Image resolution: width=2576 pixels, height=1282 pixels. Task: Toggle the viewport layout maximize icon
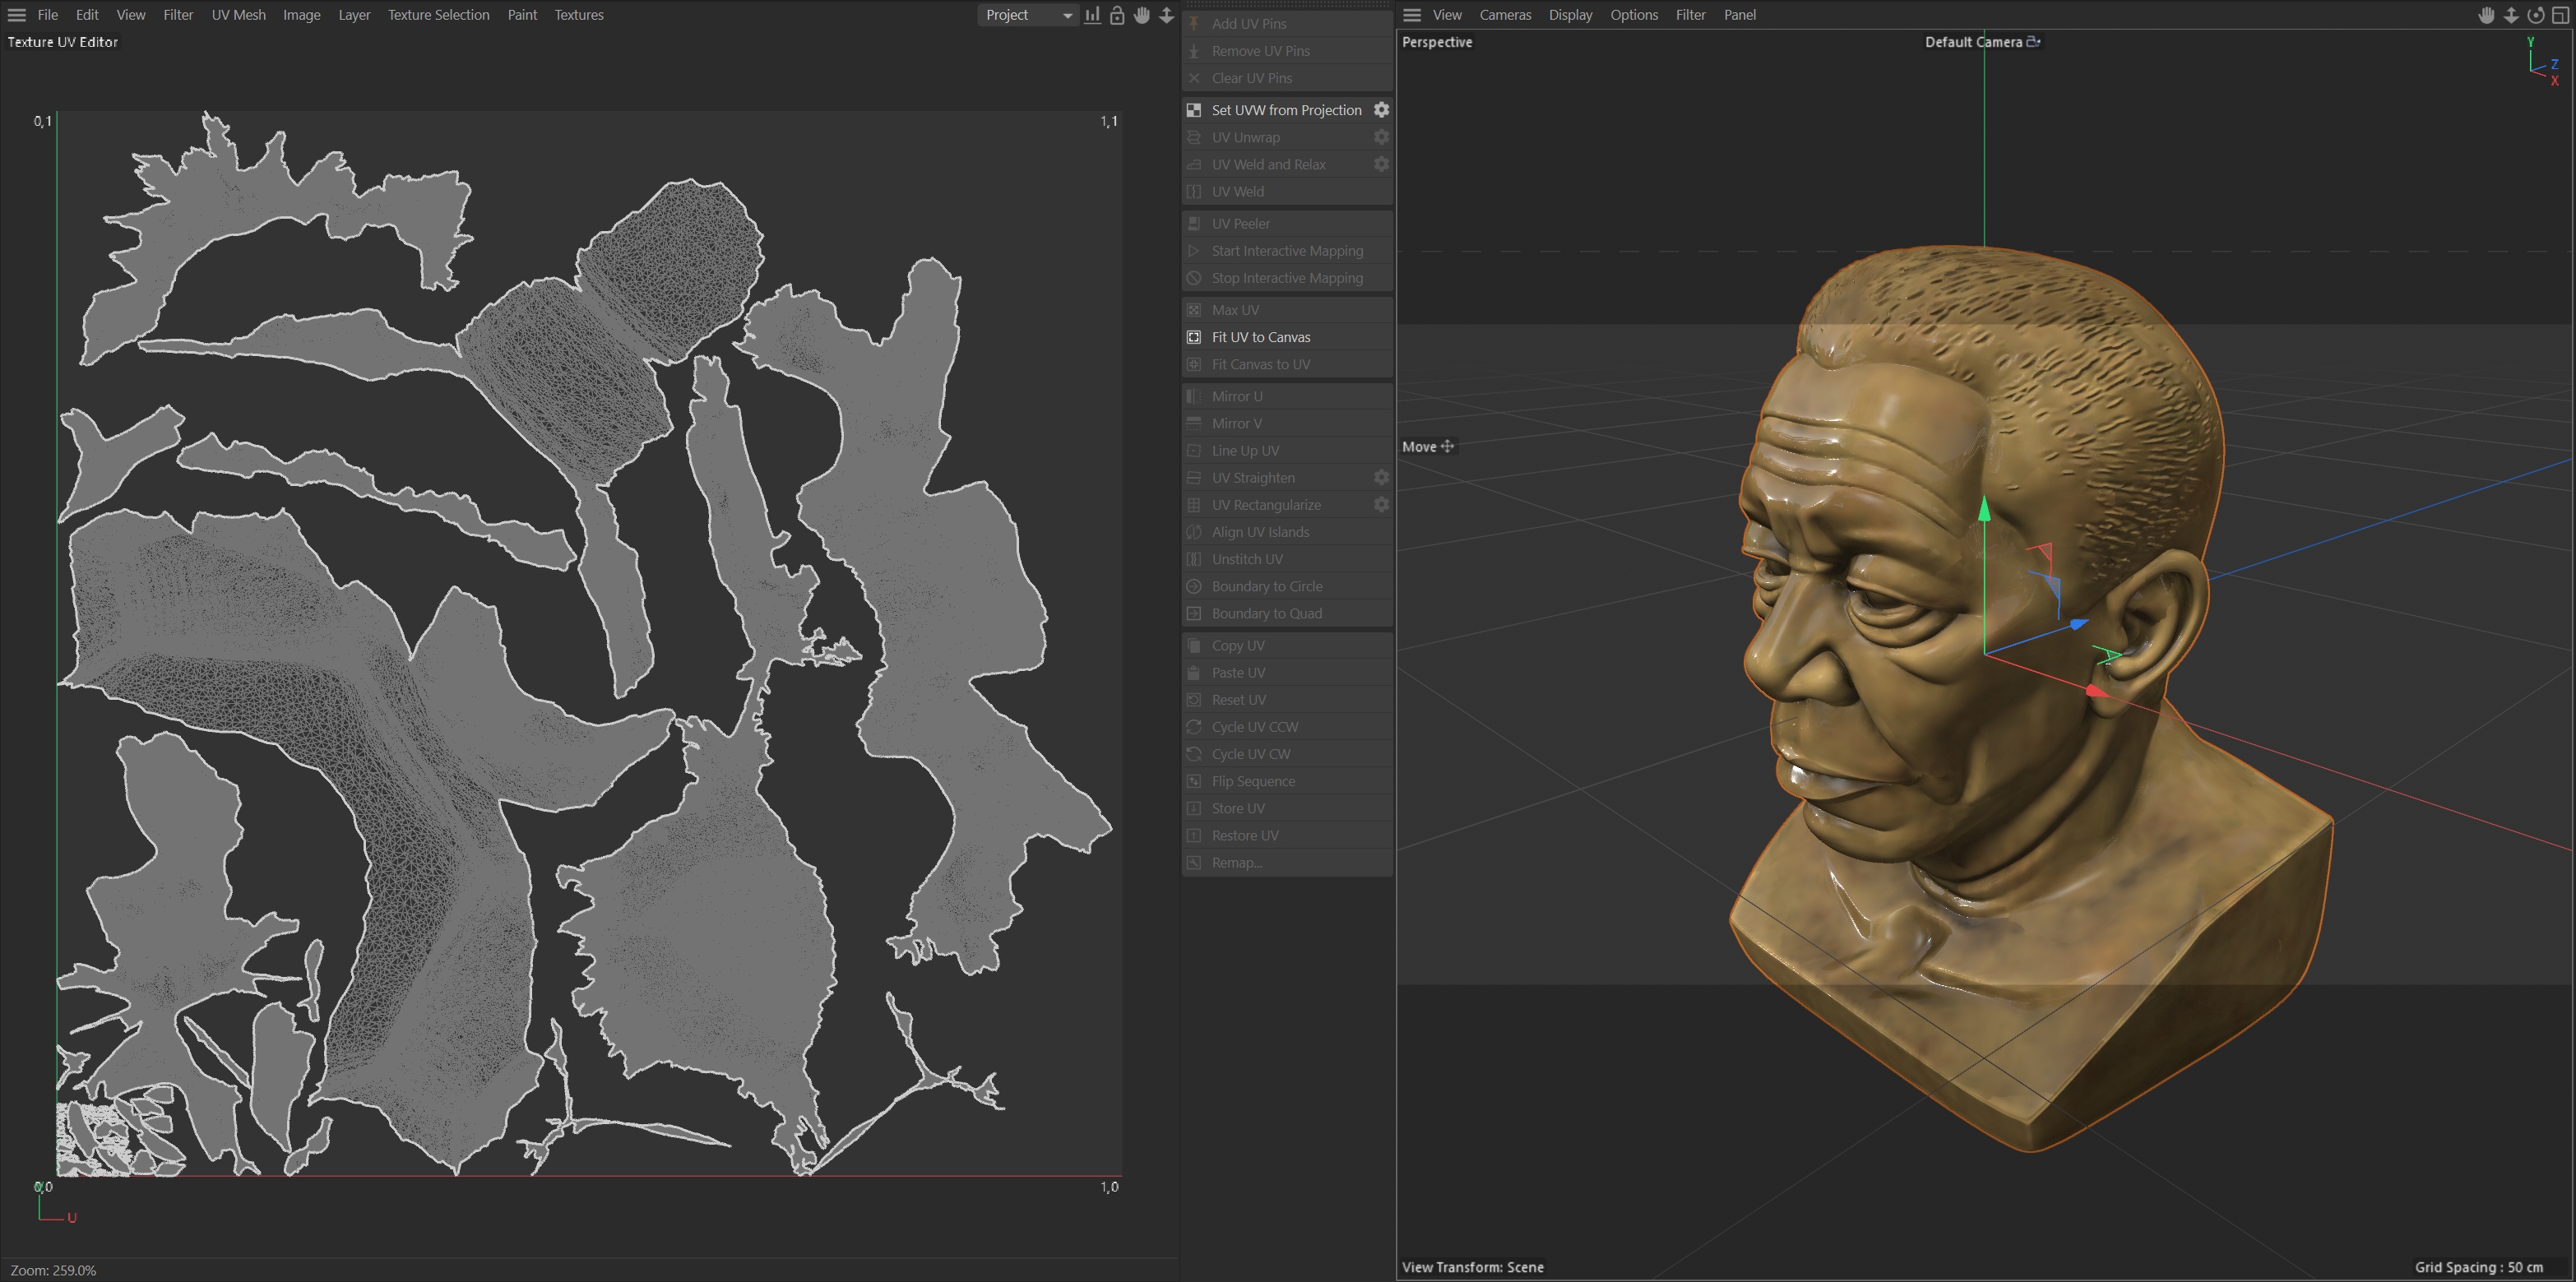click(x=2561, y=15)
